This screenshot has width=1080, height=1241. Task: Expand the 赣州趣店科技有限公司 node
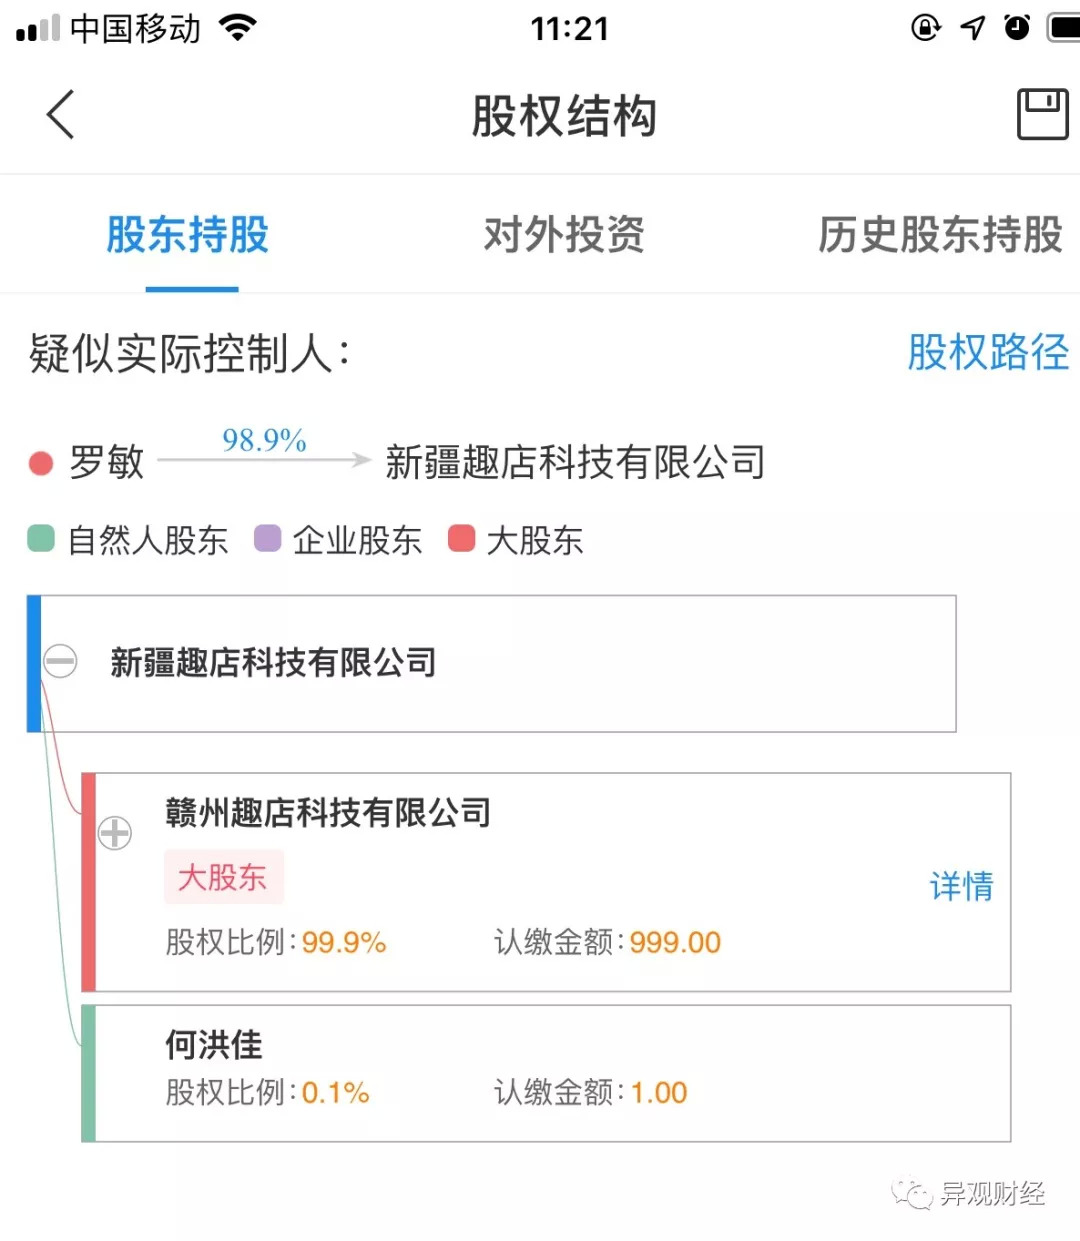coord(115,832)
